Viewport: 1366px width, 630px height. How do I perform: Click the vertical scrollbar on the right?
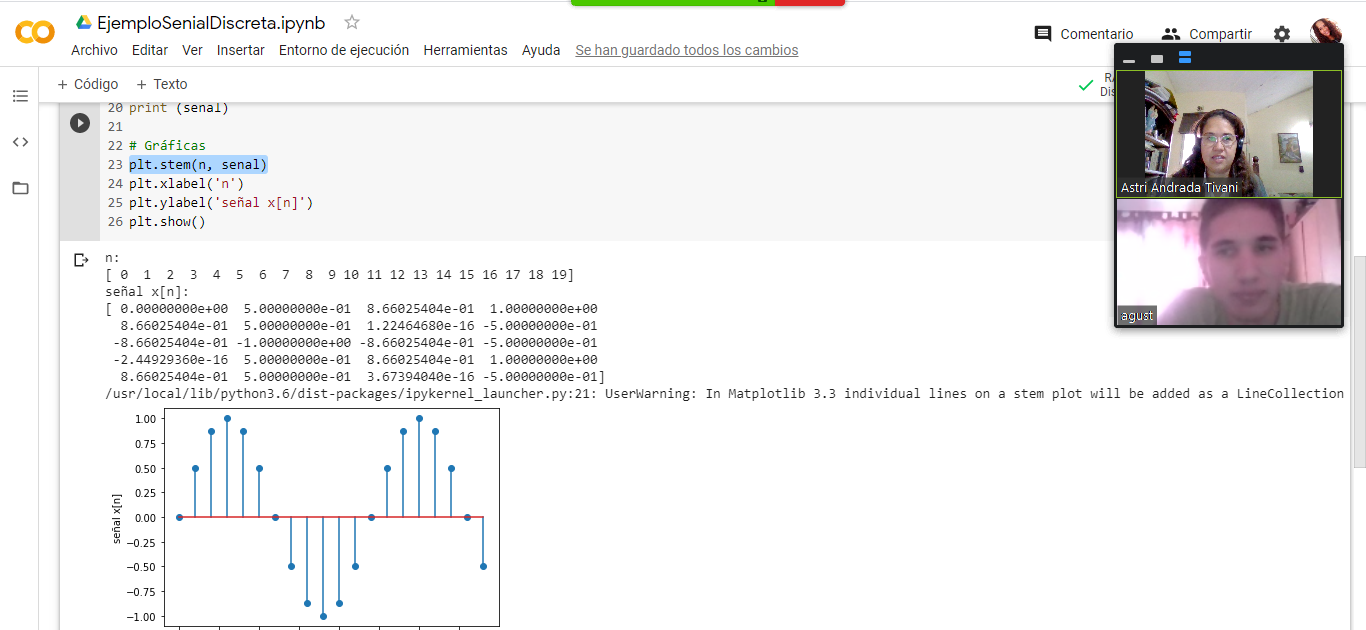click(1359, 360)
